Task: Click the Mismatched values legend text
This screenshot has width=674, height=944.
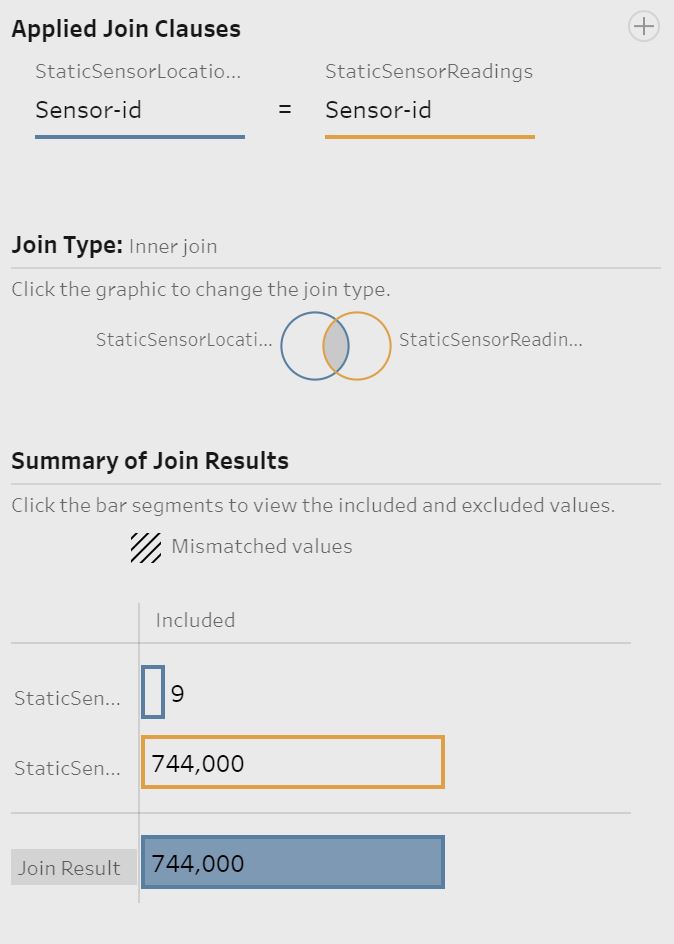Action: click(261, 546)
